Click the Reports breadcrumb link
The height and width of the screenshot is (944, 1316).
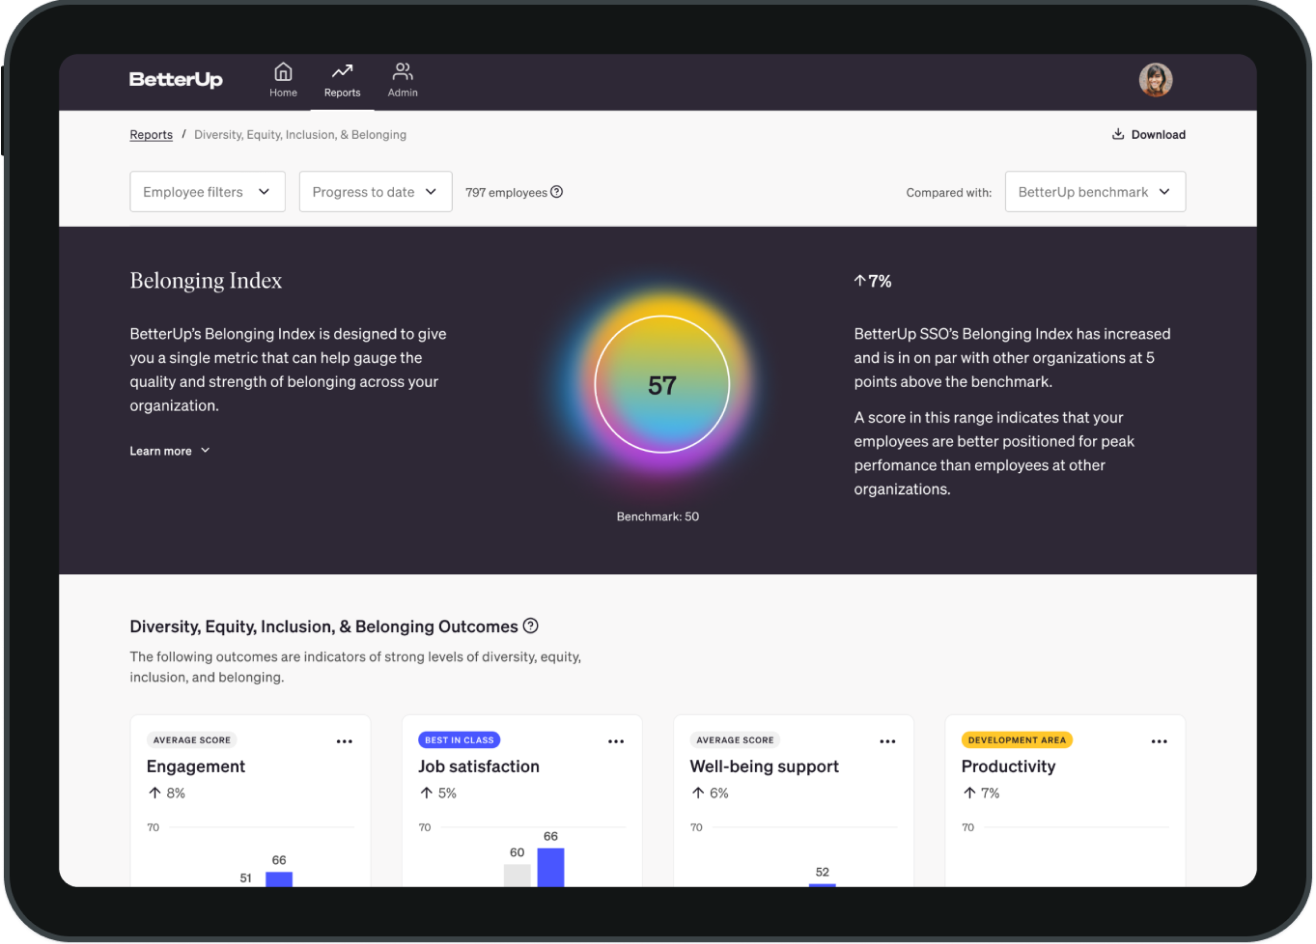click(x=151, y=135)
